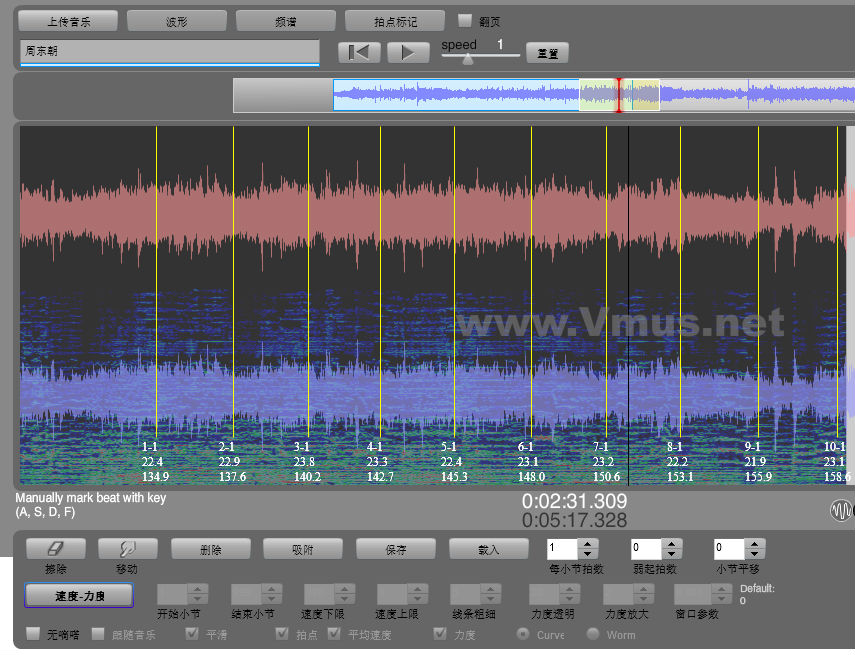Image resolution: width=855 pixels, height=655 pixels.
Task: Increase the measure shift (小节平移) stepper
Action: [x=755, y=543]
